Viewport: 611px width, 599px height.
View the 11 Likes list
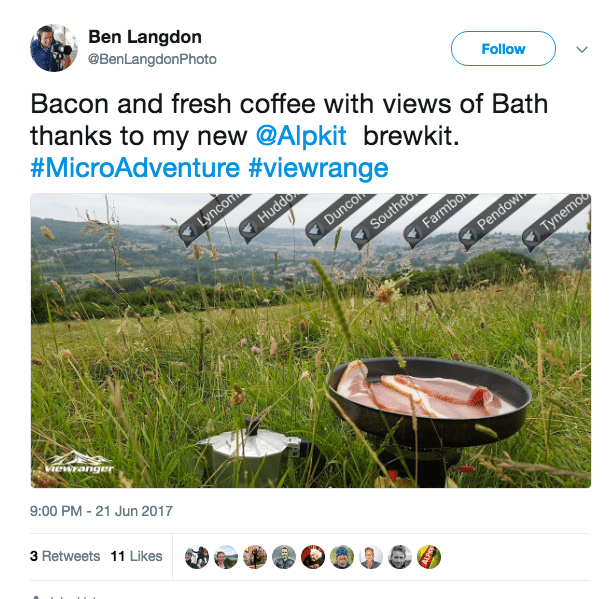coord(136,556)
